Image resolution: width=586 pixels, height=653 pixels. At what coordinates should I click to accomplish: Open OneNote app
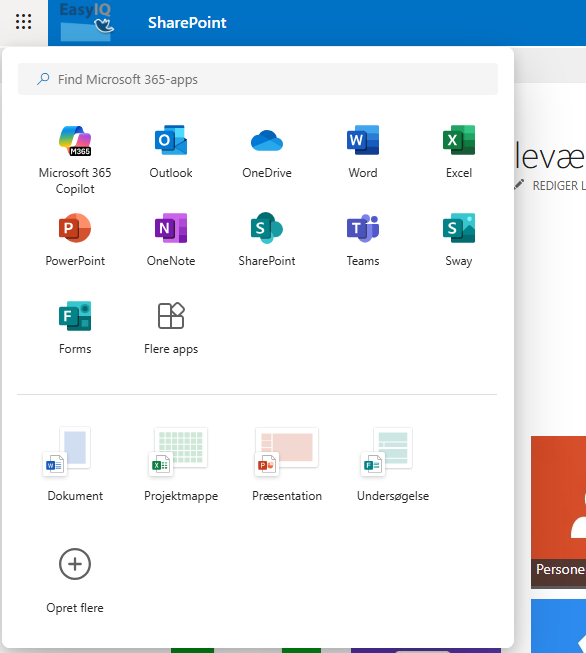(171, 240)
